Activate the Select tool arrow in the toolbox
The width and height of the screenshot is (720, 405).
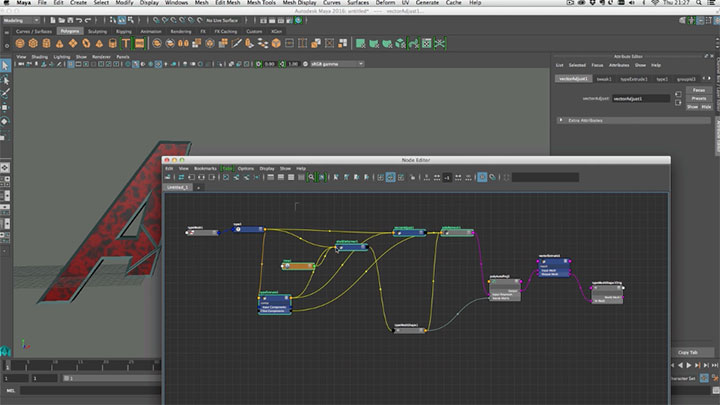click(x=5, y=66)
